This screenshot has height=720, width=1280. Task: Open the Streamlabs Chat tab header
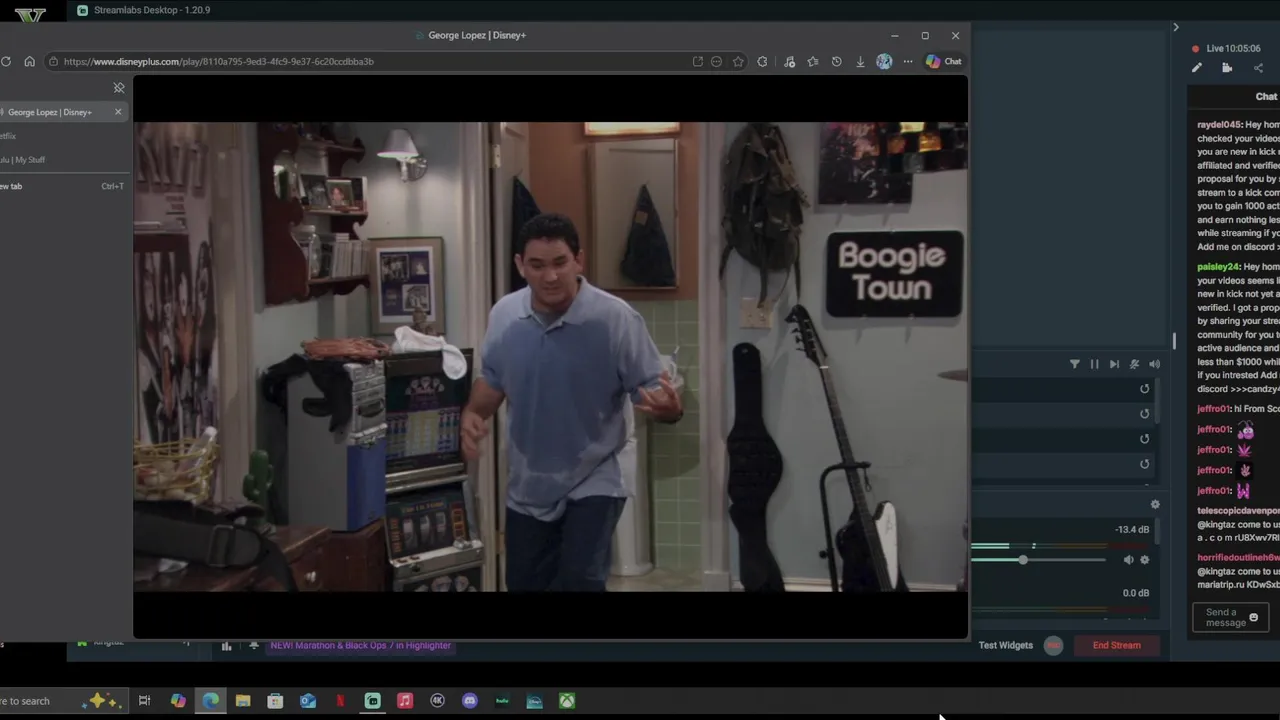(1266, 96)
